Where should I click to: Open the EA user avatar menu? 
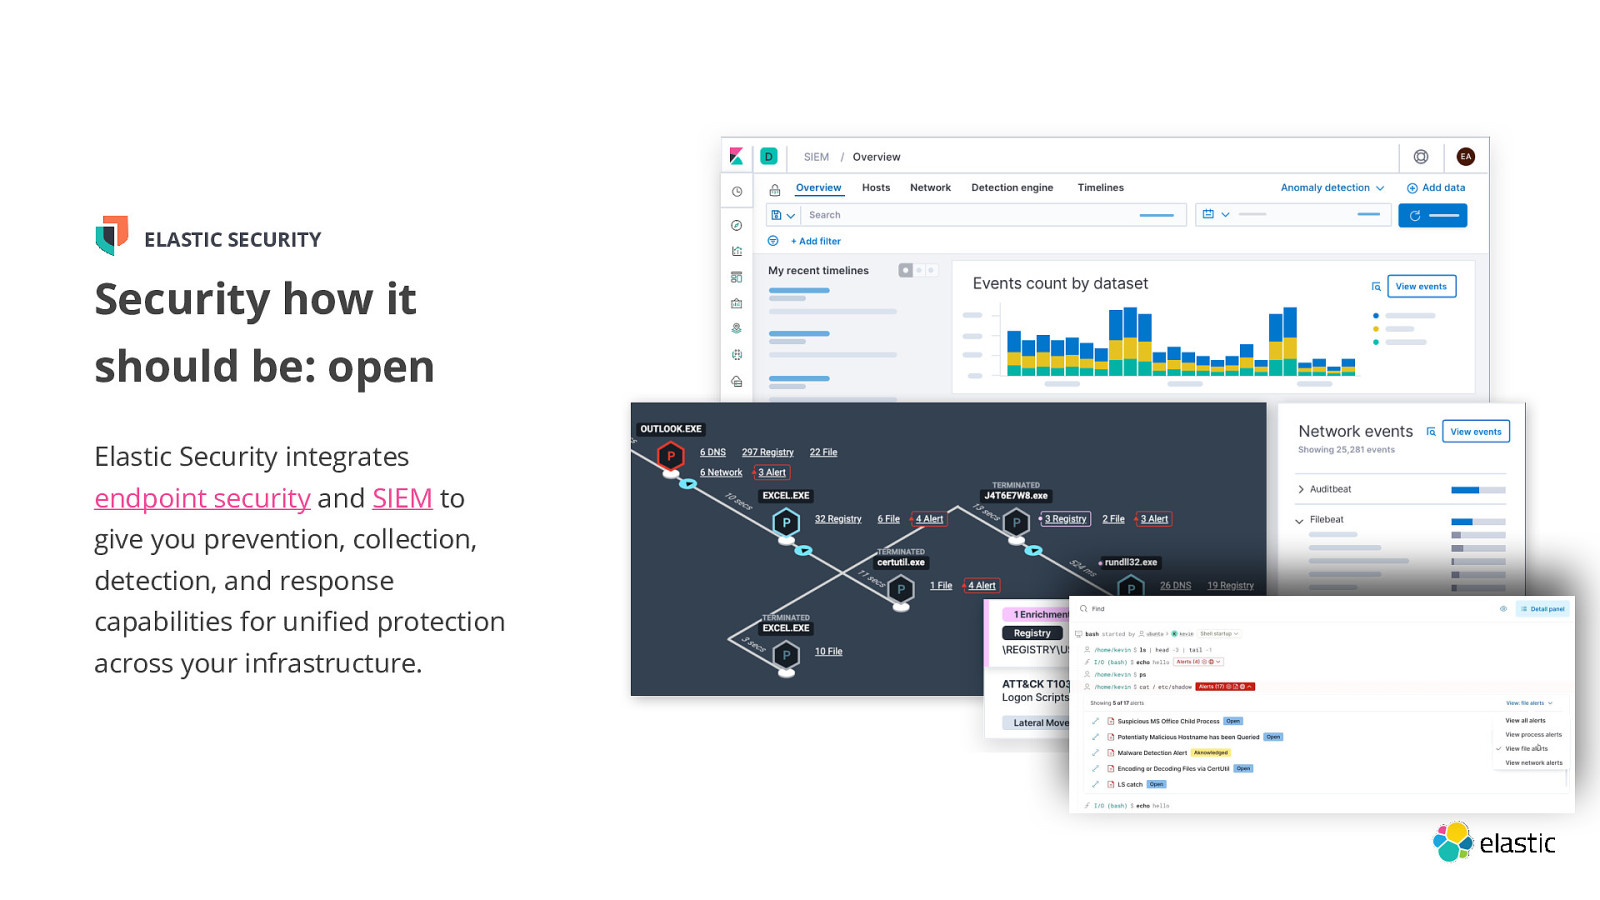click(1466, 156)
